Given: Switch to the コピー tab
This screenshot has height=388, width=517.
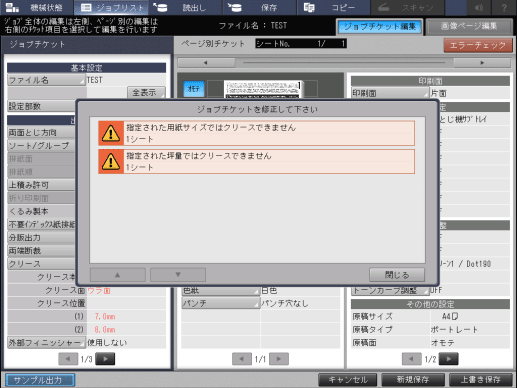Looking at the screenshot, I should point(333,7).
